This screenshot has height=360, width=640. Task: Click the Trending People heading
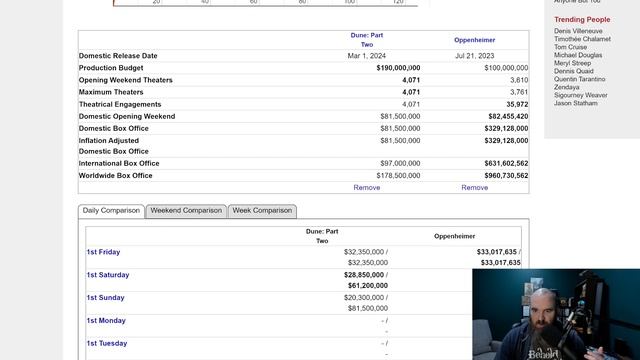coord(582,20)
